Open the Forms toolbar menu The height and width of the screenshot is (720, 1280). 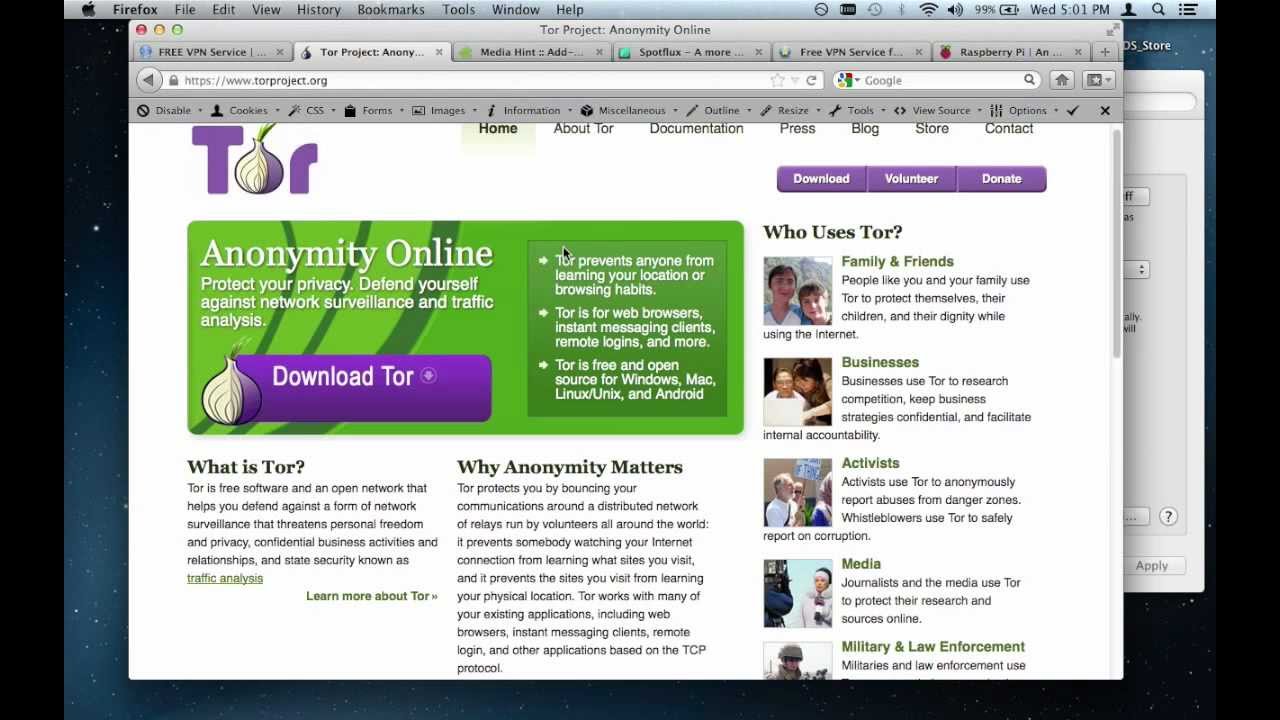coord(373,111)
